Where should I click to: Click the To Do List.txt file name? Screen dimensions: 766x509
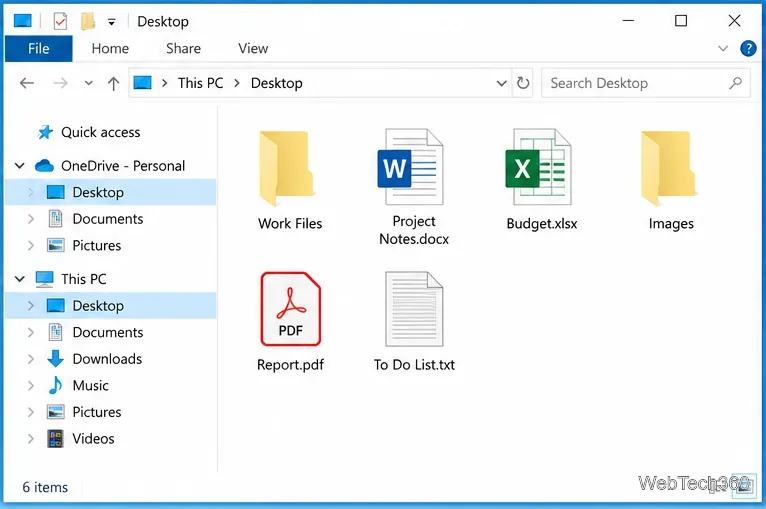pyautogui.click(x=414, y=364)
